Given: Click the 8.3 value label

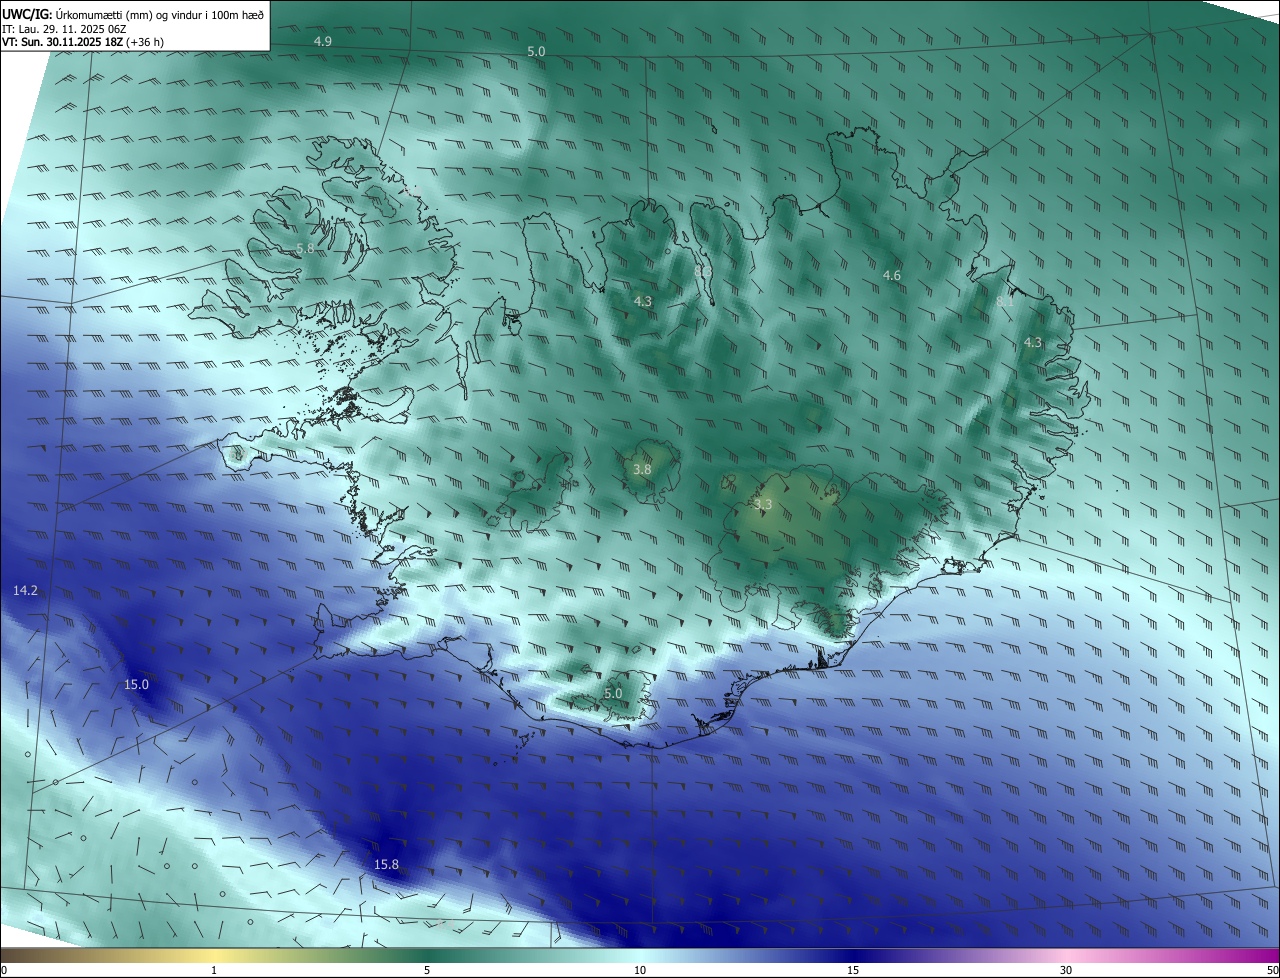Looking at the screenshot, I should click(703, 271).
